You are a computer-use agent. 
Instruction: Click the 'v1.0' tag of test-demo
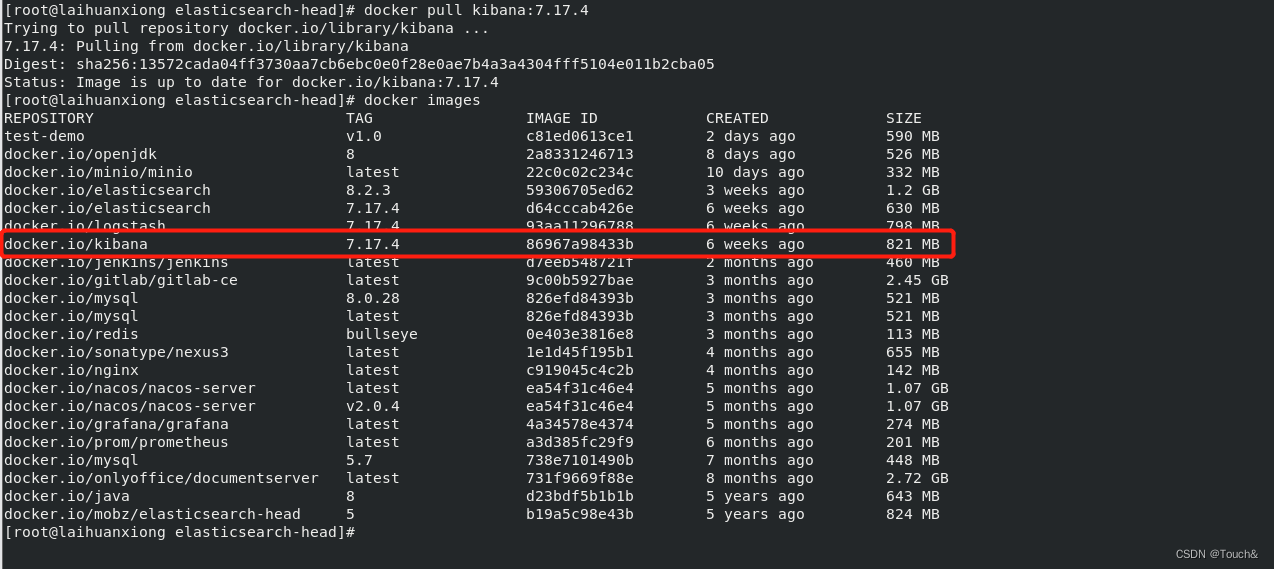(x=364, y=136)
